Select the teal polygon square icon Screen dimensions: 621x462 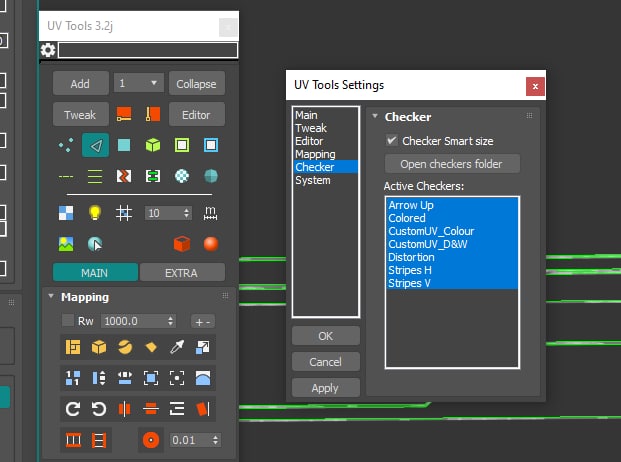click(x=124, y=145)
